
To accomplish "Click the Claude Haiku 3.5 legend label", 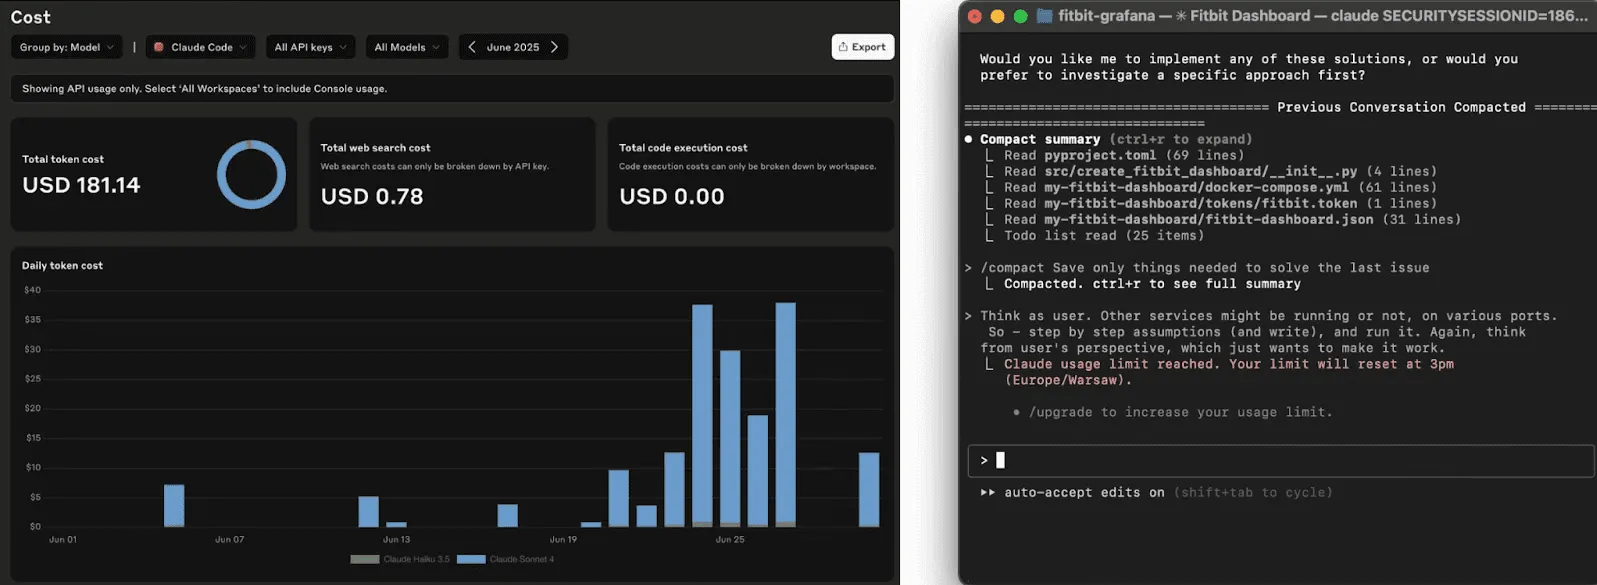I will click(x=417, y=559).
